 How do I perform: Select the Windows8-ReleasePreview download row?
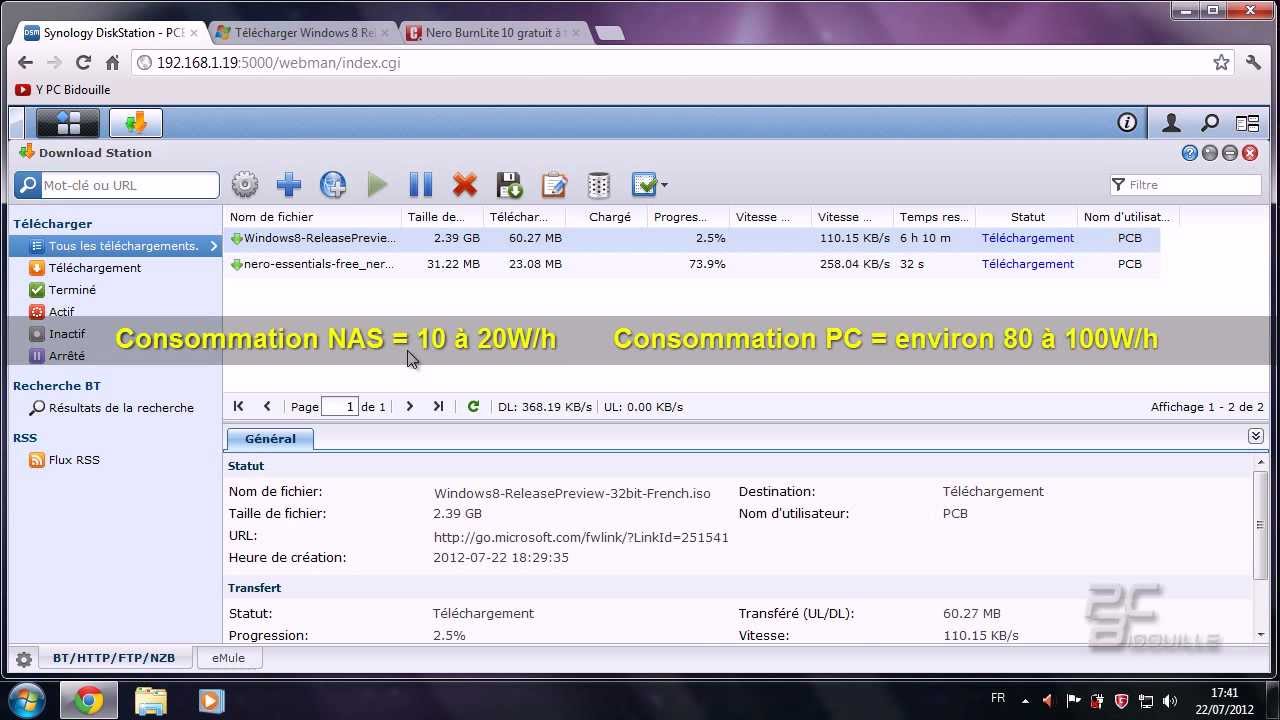click(691, 238)
